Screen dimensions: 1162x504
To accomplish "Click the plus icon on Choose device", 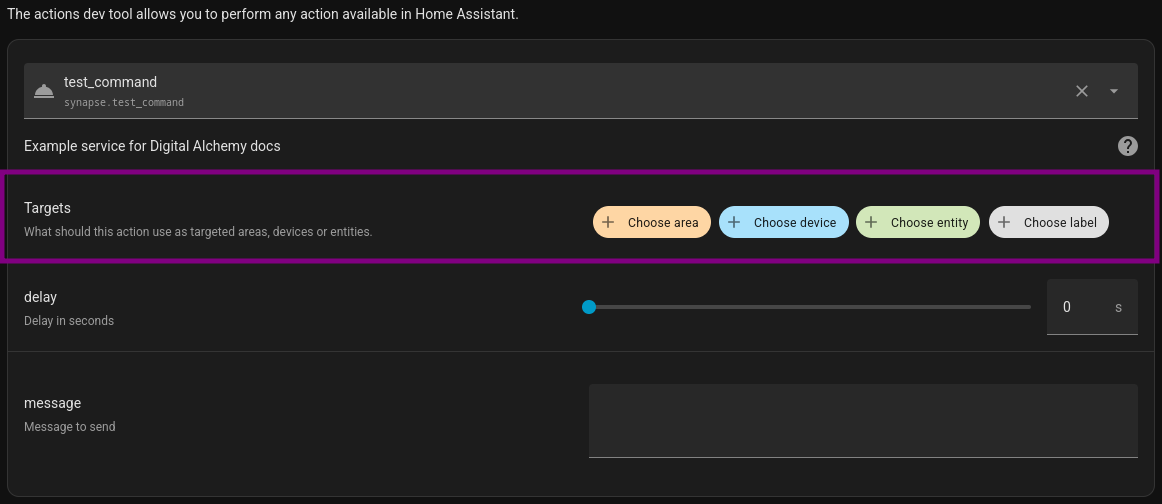I will (734, 222).
